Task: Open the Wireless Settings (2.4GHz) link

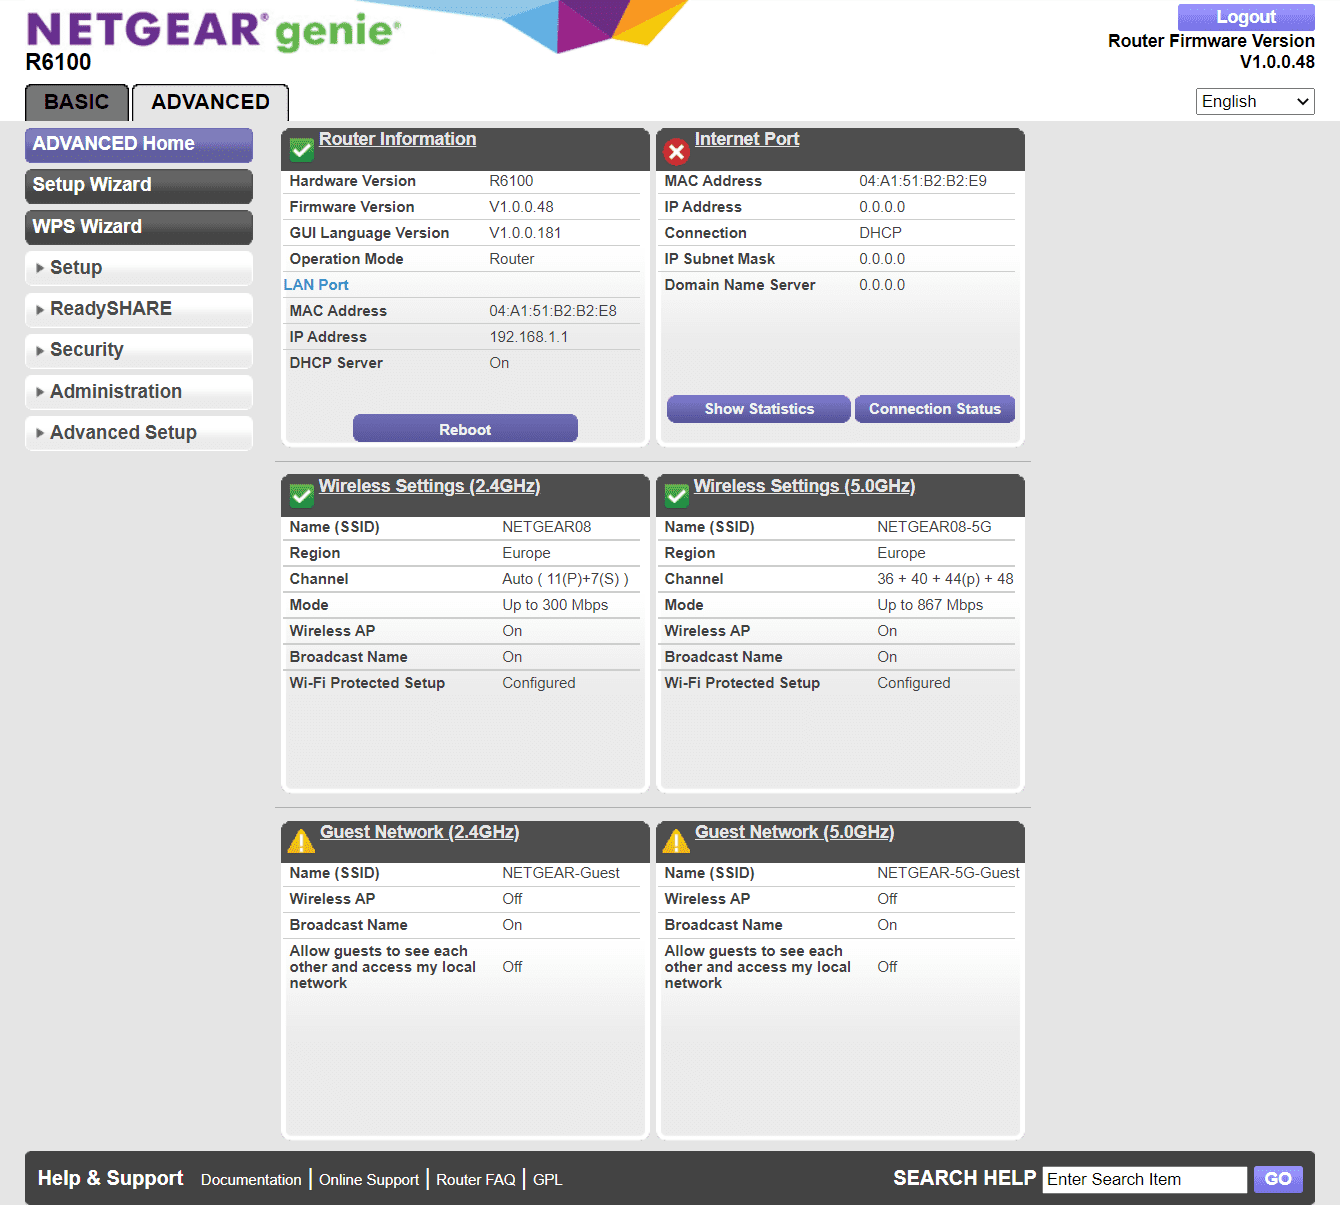Action: tap(429, 486)
